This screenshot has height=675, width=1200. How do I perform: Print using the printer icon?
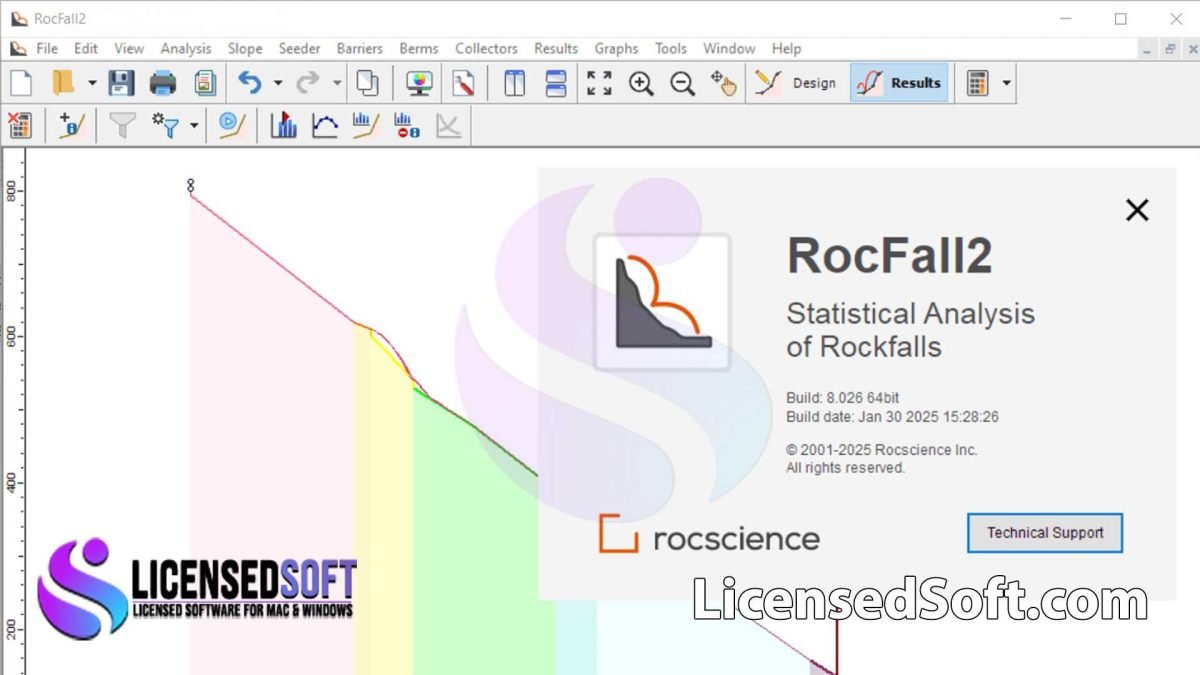pos(163,83)
